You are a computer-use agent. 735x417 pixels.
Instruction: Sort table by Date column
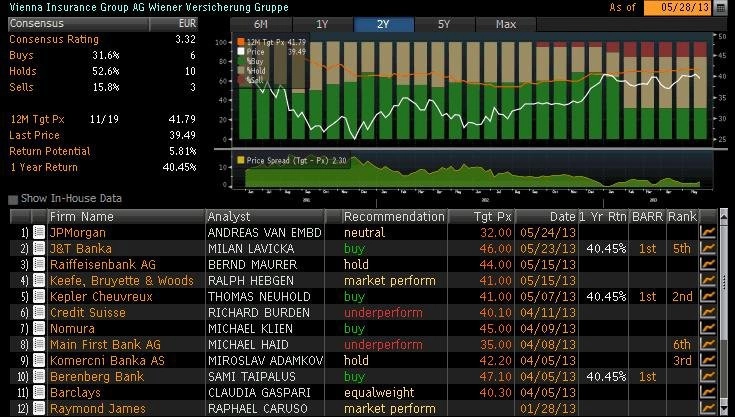coord(547,216)
